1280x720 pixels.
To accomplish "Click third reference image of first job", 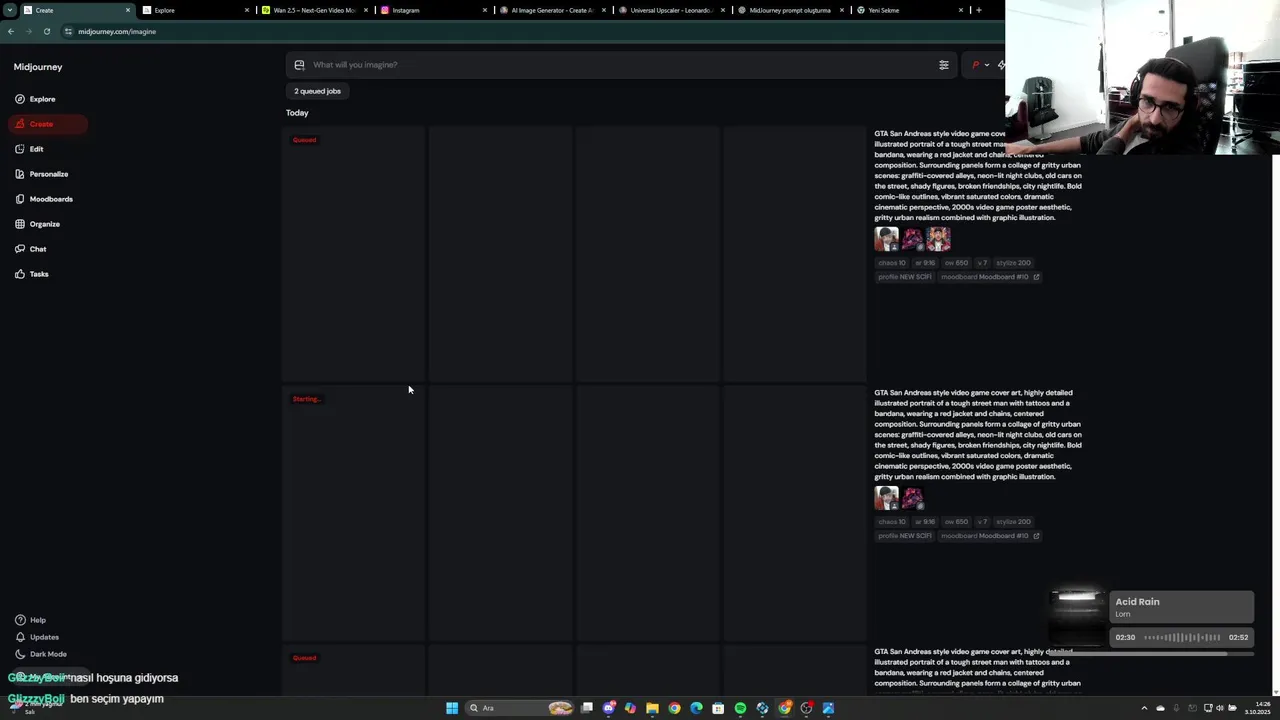I will pos(938,239).
